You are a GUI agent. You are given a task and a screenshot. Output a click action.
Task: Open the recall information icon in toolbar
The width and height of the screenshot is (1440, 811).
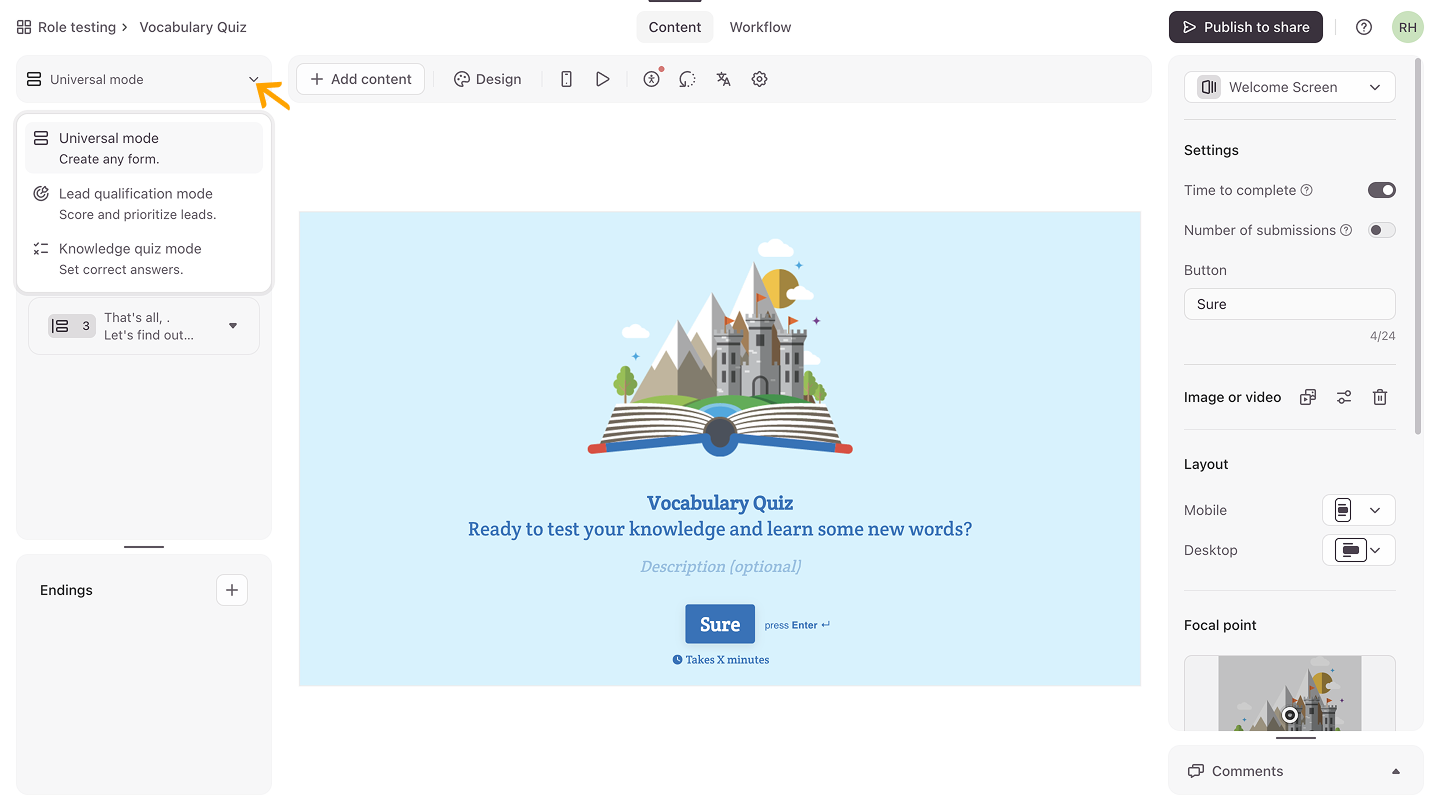[x=687, y=79]
